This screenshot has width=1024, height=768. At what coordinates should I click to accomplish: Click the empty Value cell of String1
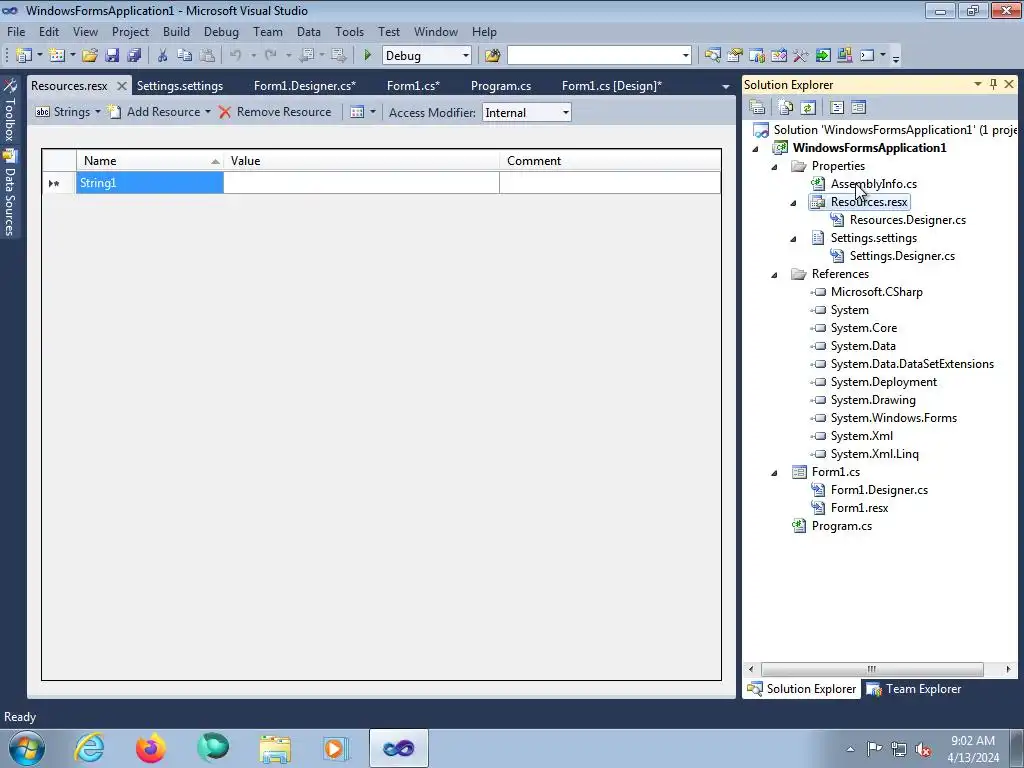click(361, 183)
